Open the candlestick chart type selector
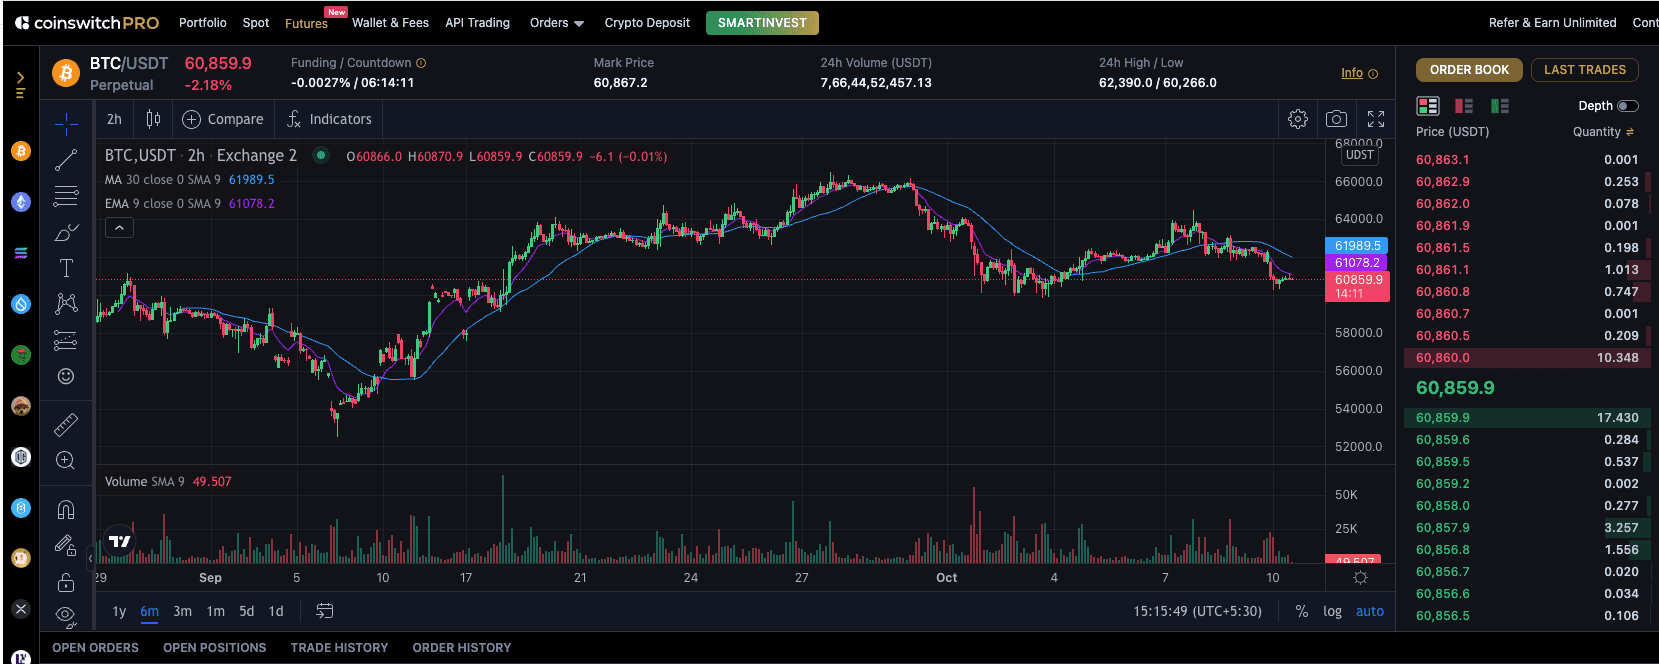Screen dimensions: 1659x664 153,119
